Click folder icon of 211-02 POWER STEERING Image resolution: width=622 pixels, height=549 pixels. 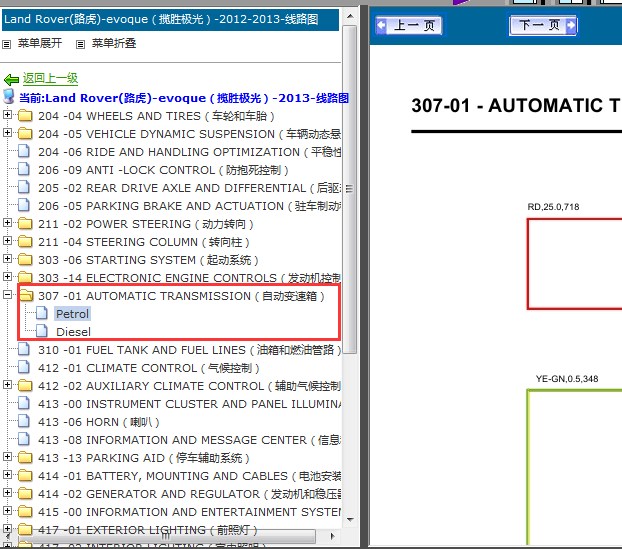click(25, 223)
